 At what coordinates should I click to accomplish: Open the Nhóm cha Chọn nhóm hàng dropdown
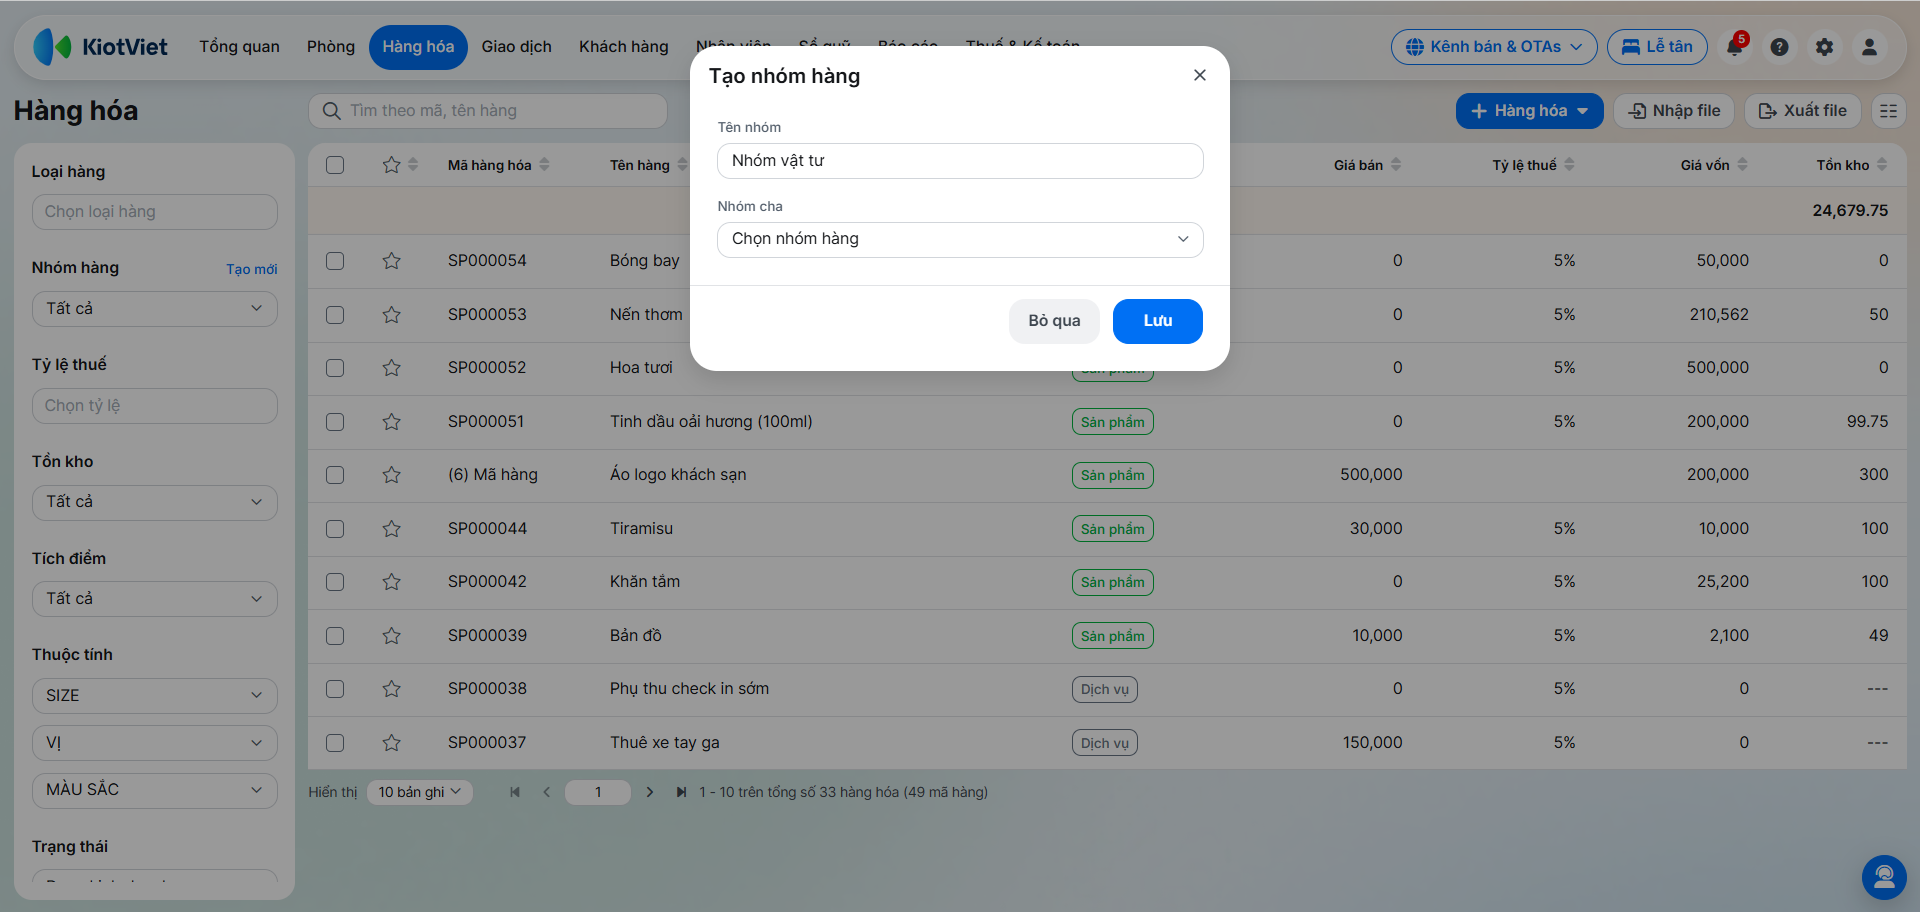pyautogui.click(x=960, y=239)
